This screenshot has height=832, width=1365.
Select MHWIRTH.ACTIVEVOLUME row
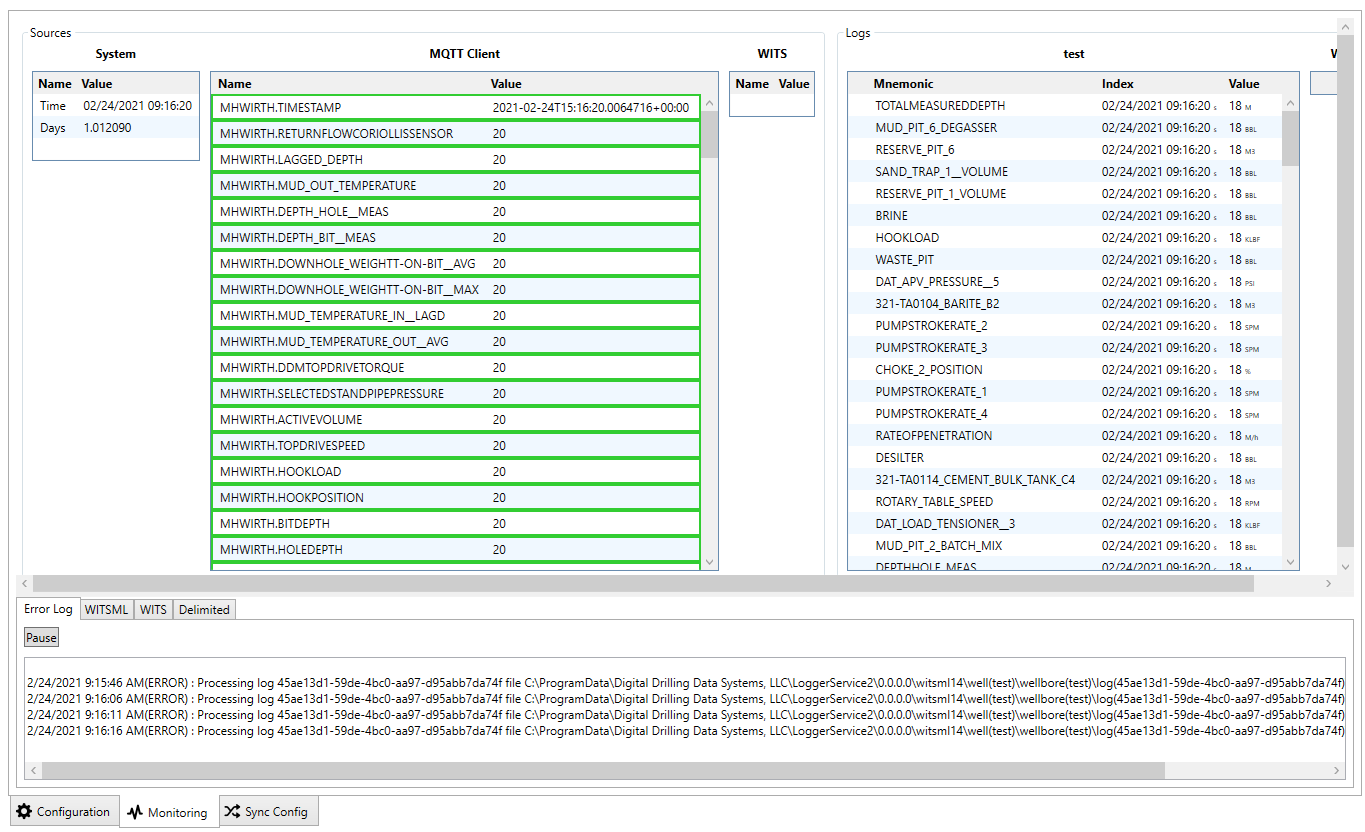coord(456,419)
